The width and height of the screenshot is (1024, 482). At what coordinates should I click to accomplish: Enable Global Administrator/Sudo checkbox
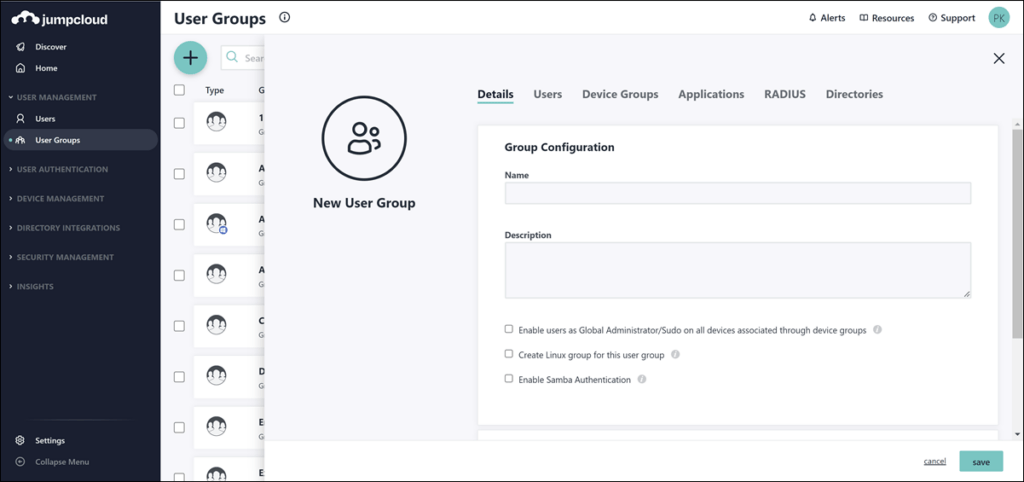(509, 329)
